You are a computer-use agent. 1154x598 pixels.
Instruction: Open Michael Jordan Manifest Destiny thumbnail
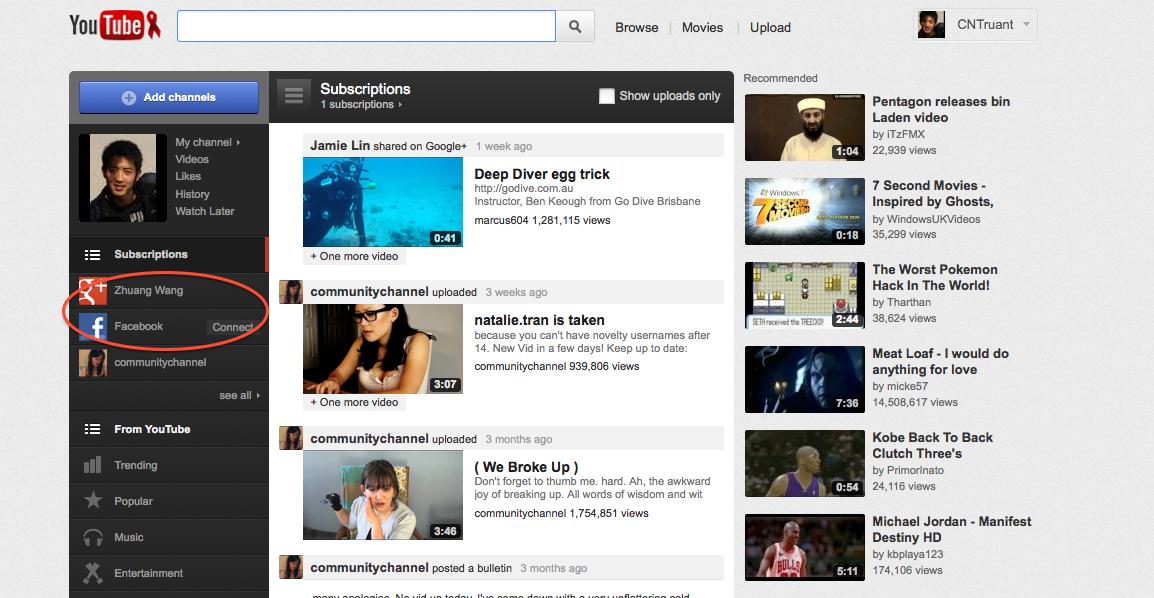click(804, 547)
